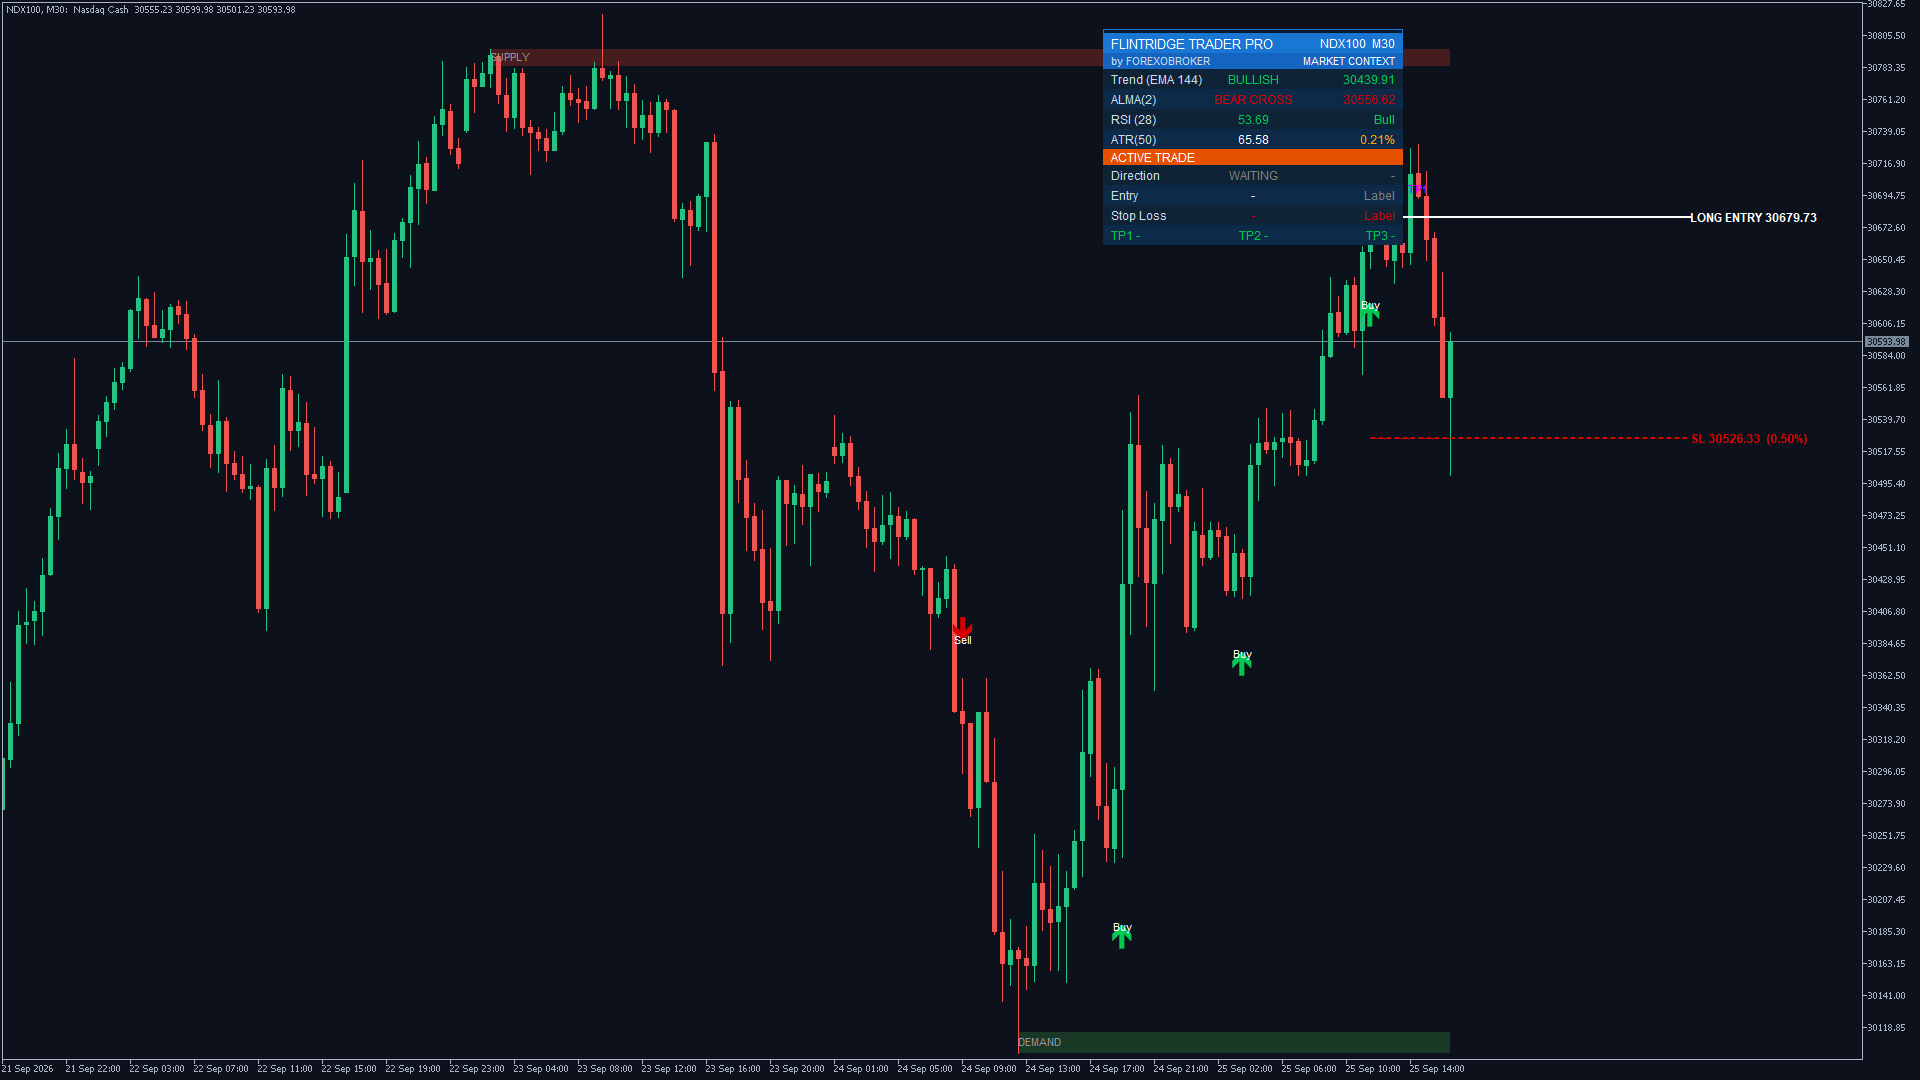Viewport: 1920px width, 1080px height.
Task: Click the white long entry line
Action: pos(1546,217)
